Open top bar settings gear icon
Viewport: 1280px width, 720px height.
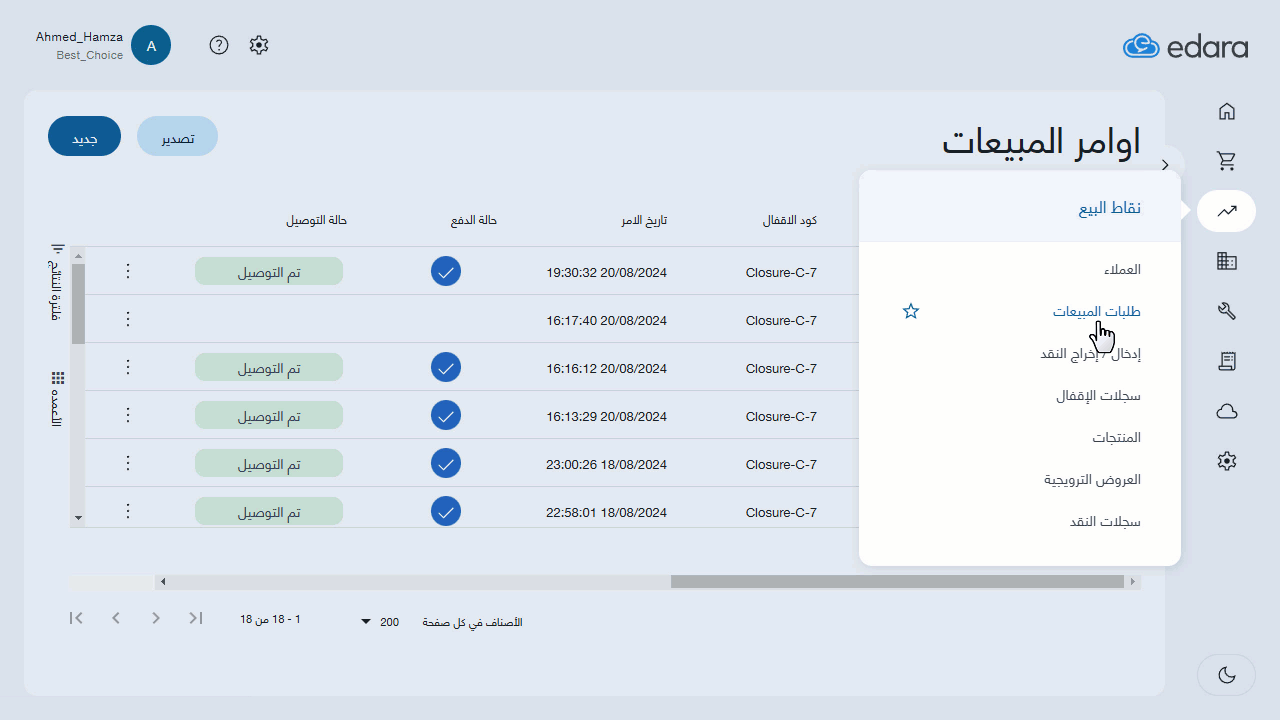point(259,45)
